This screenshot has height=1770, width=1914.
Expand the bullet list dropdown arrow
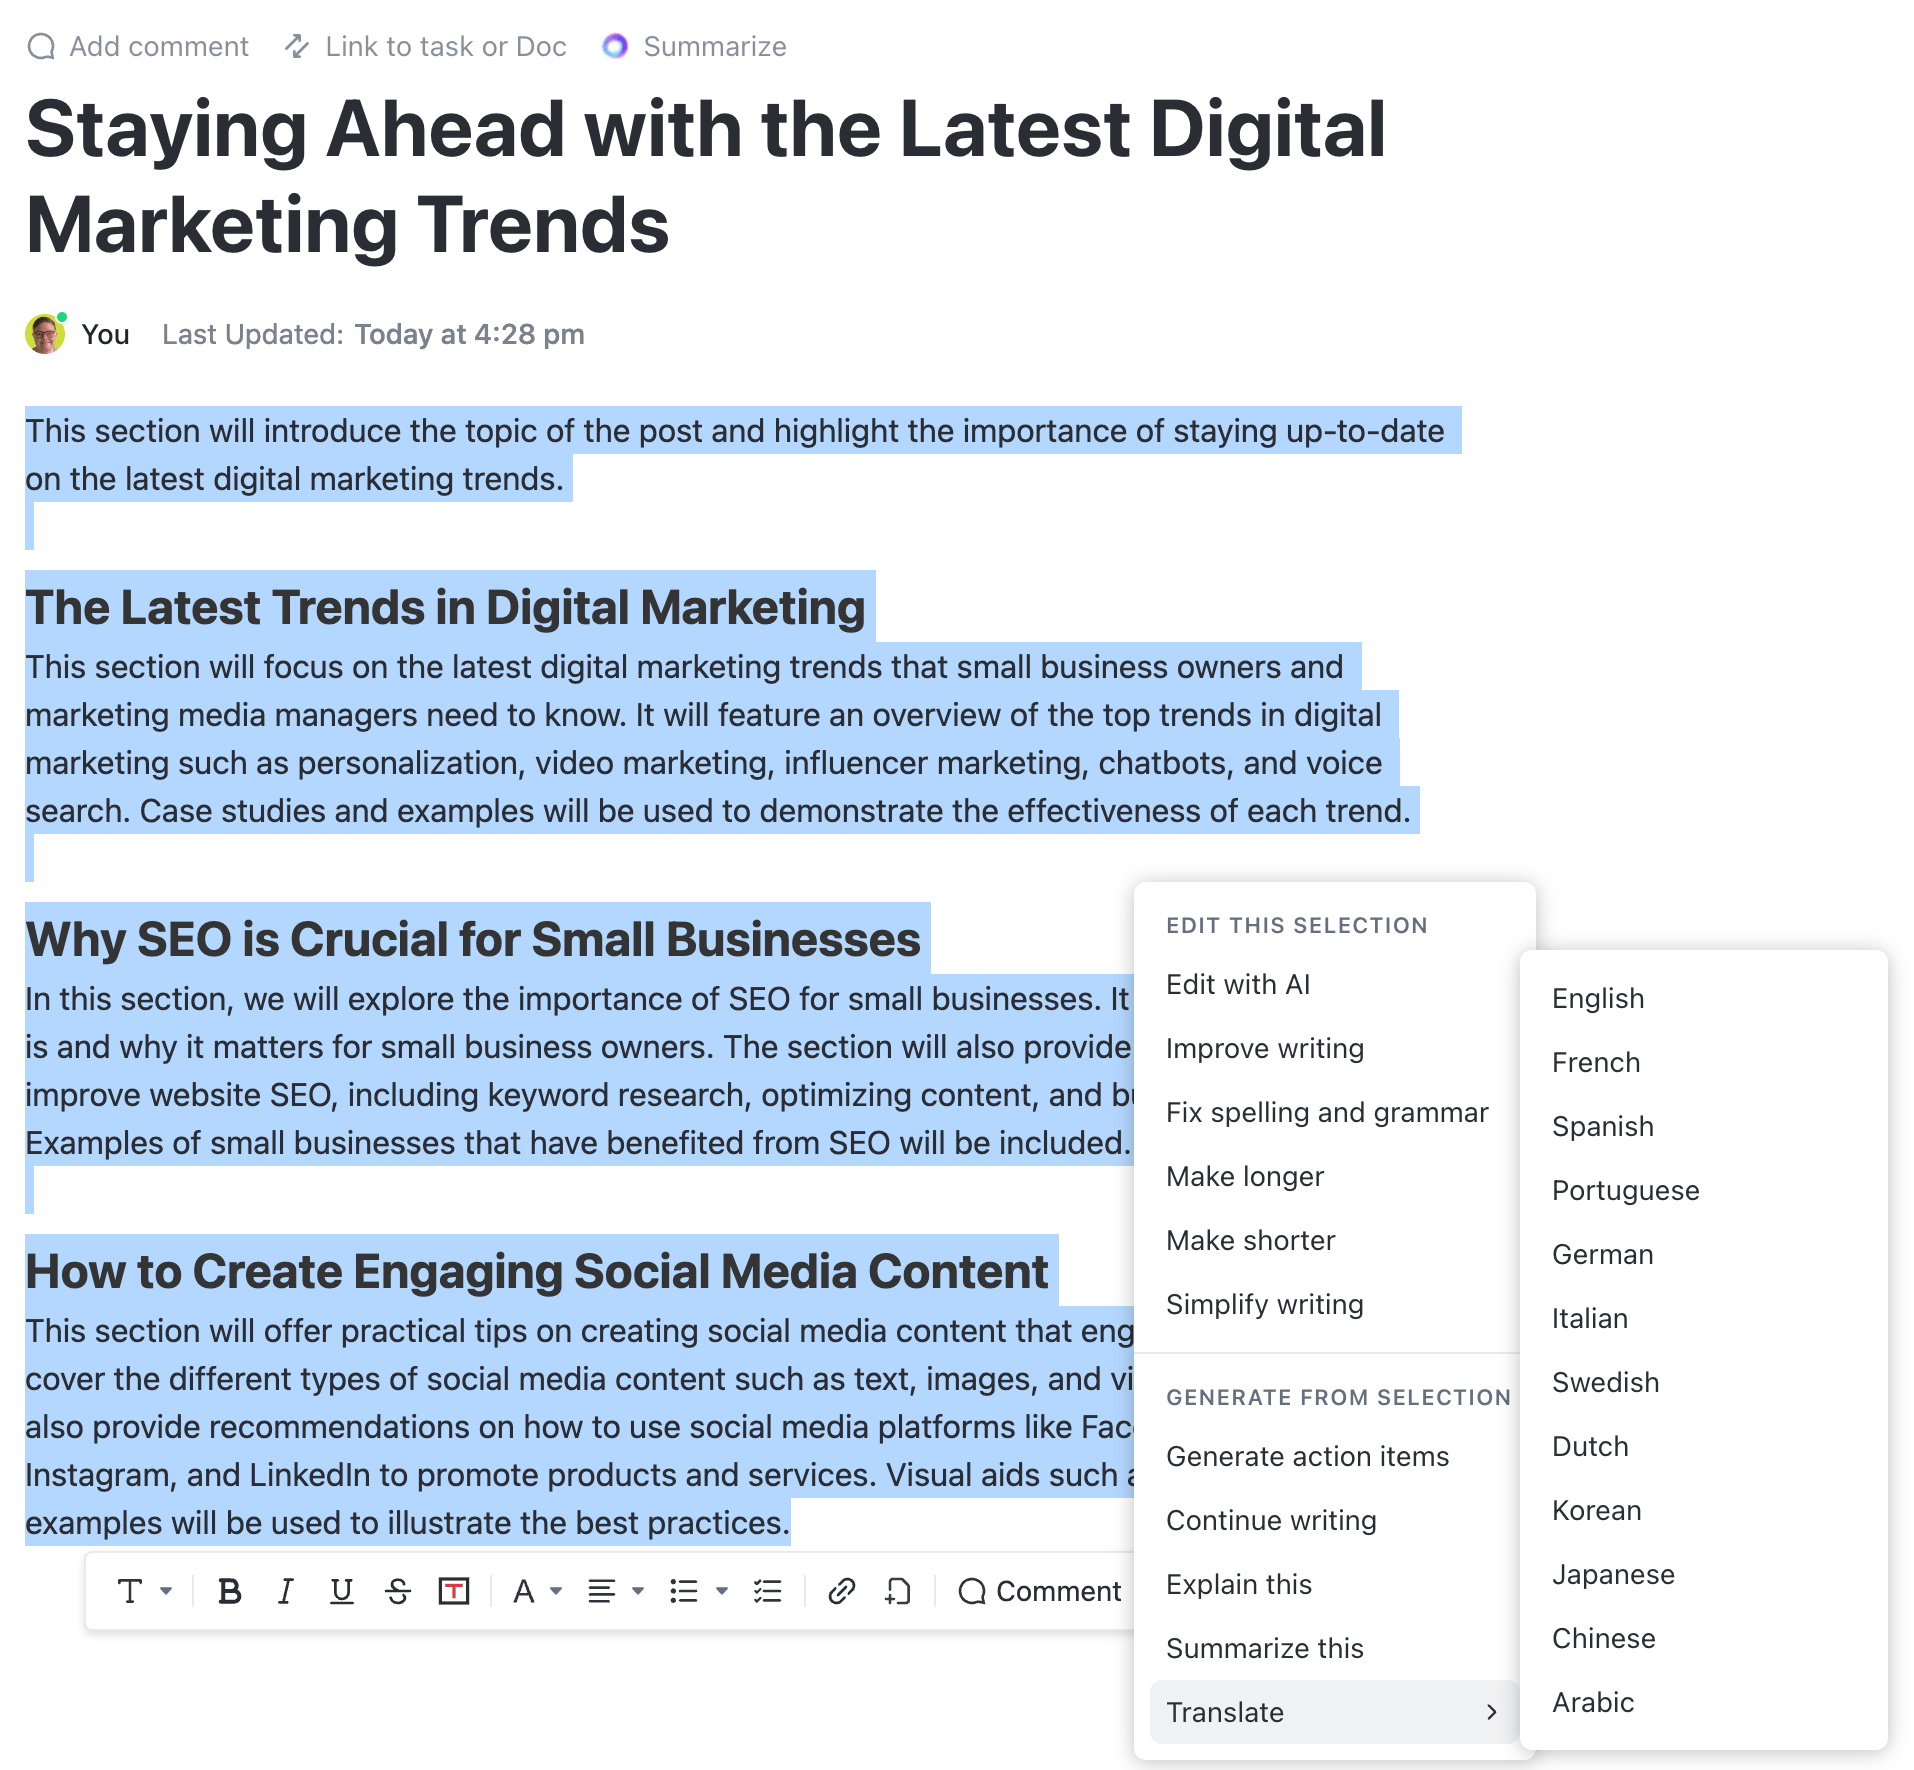click(722, 1591)
